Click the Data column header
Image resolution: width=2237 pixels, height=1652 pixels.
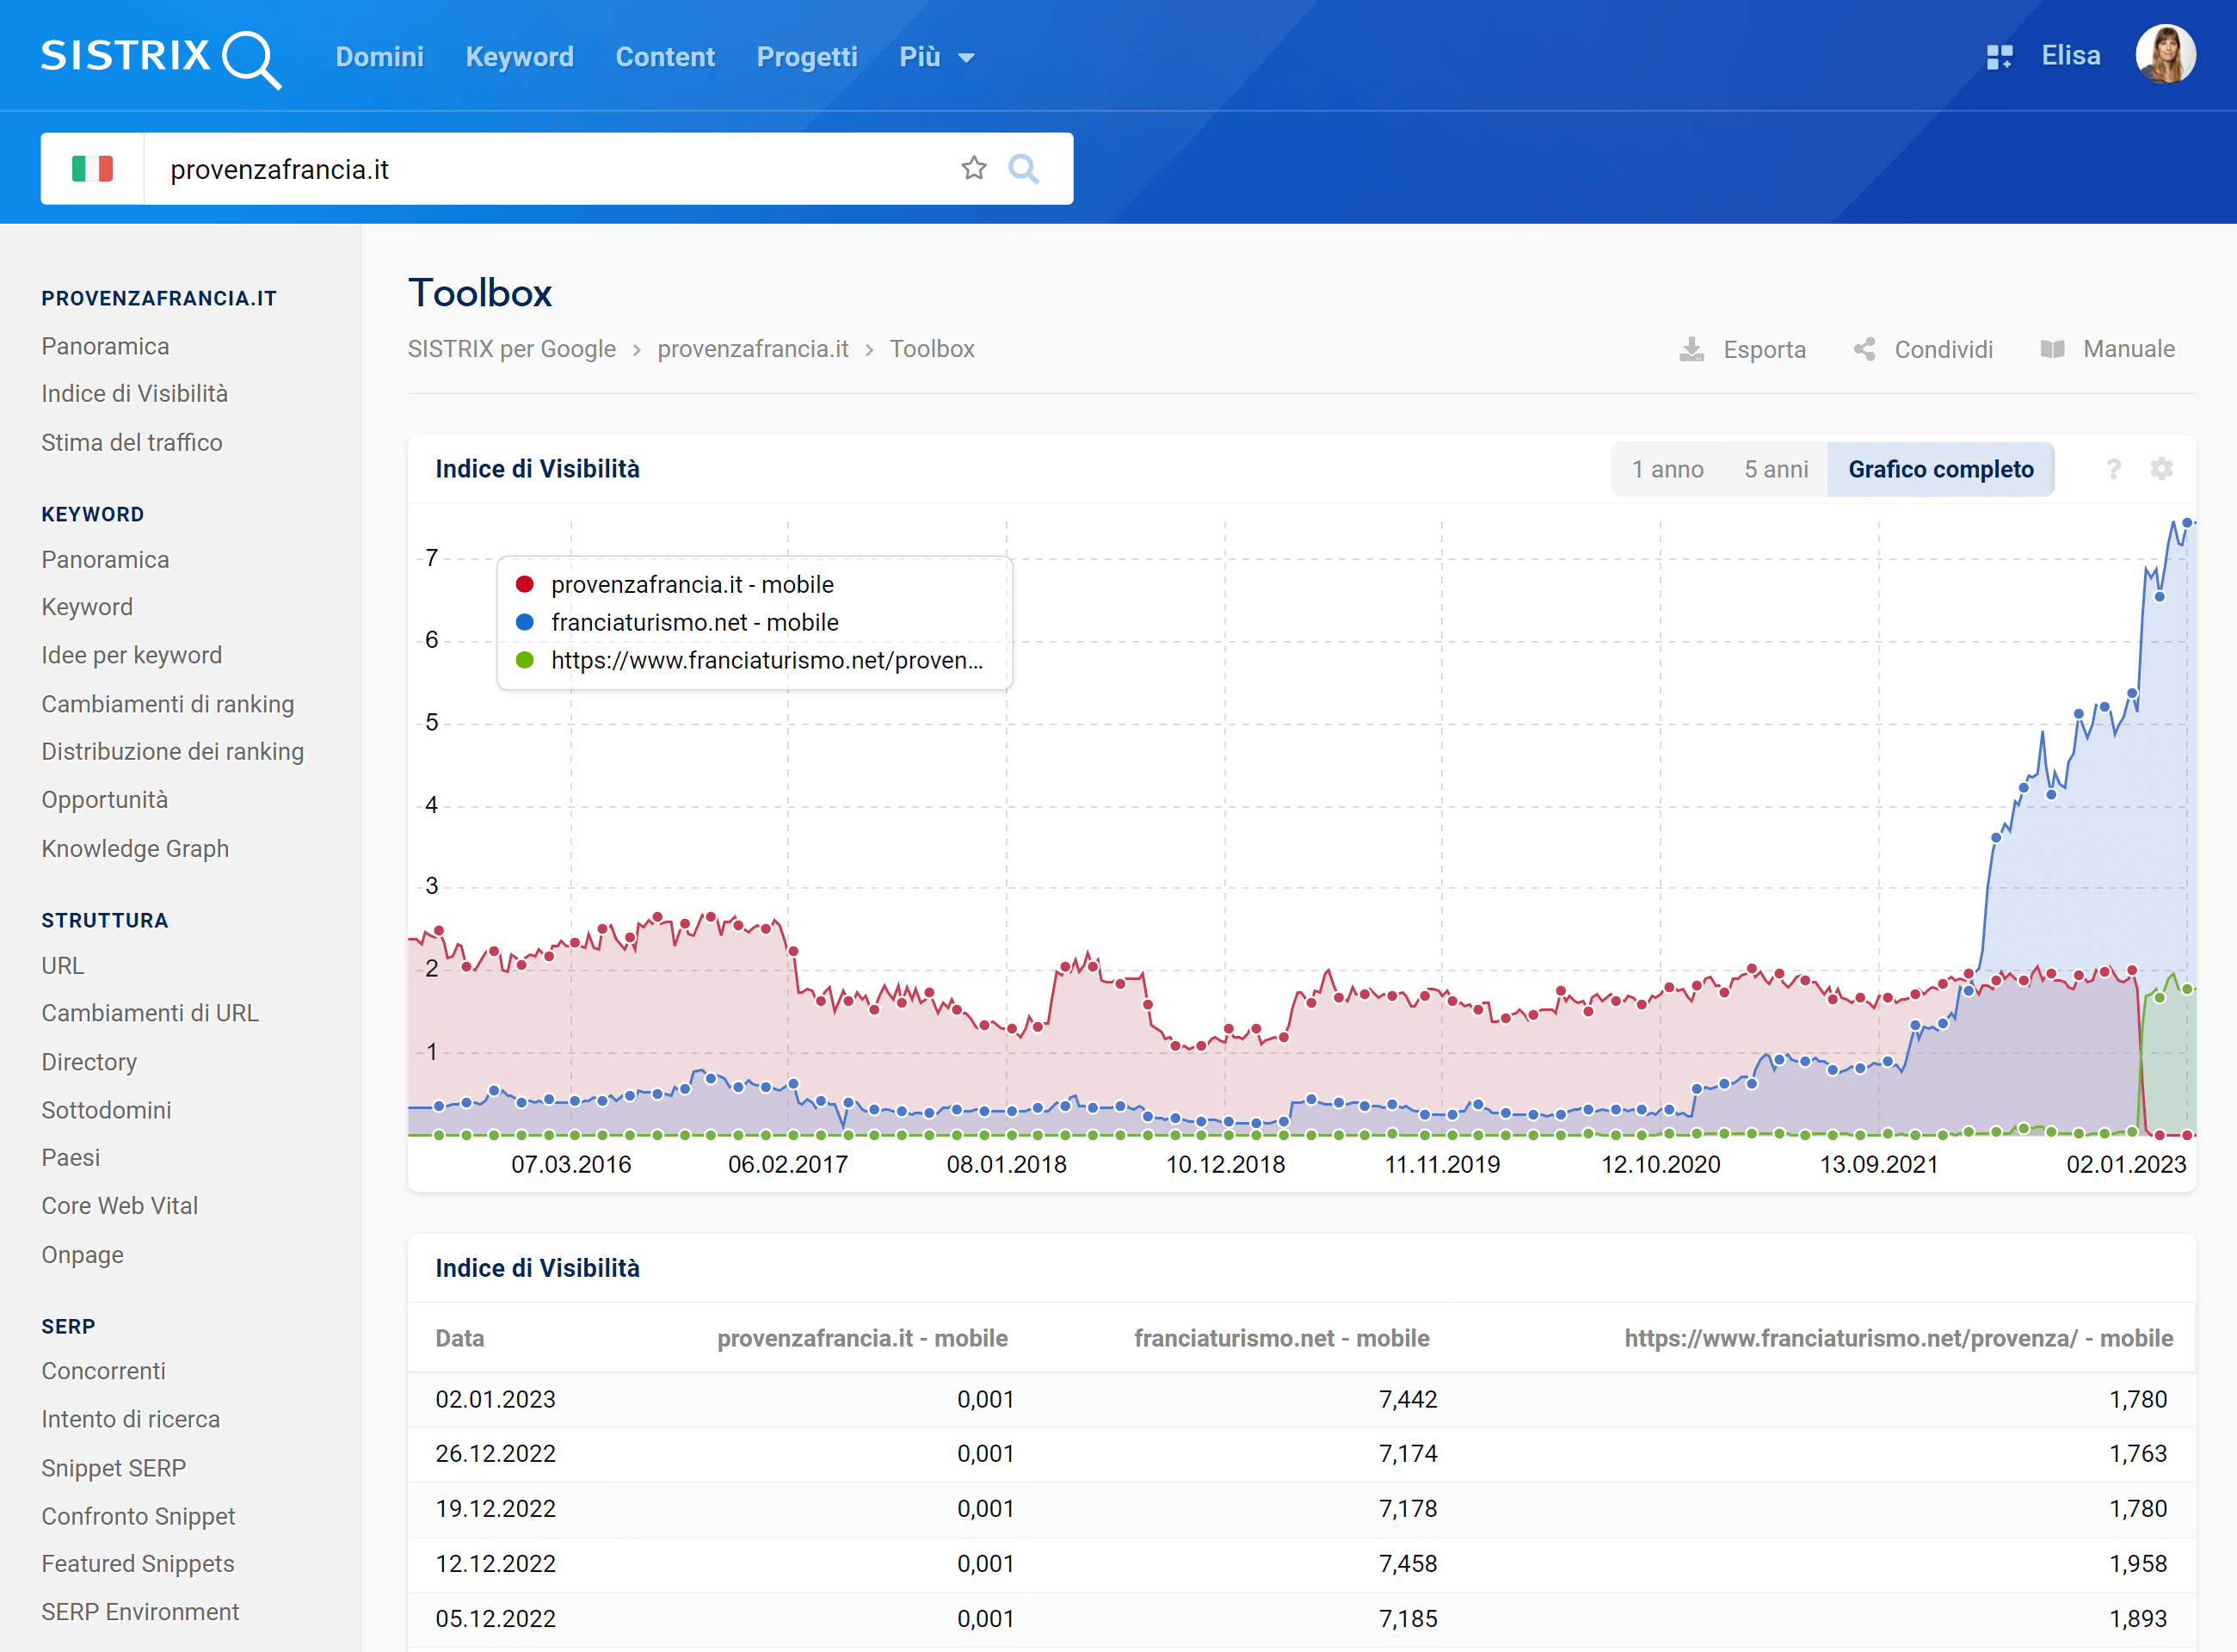(x=460, y=1338)
